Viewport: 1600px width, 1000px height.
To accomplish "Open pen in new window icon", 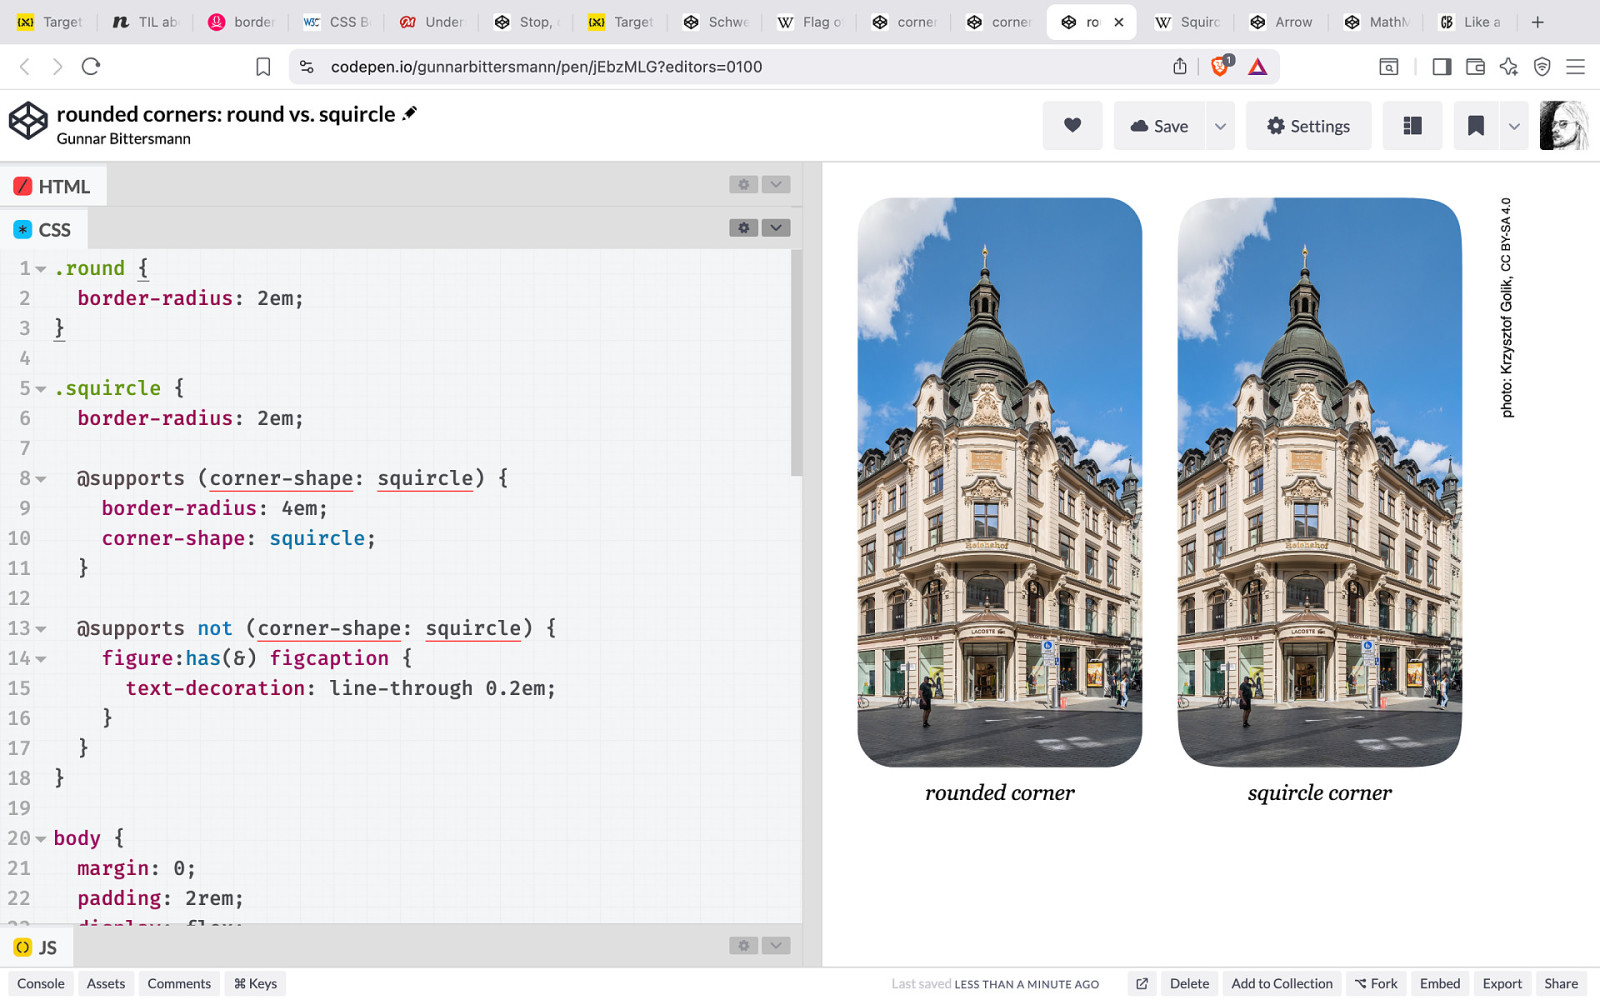I will (1141, 984).
